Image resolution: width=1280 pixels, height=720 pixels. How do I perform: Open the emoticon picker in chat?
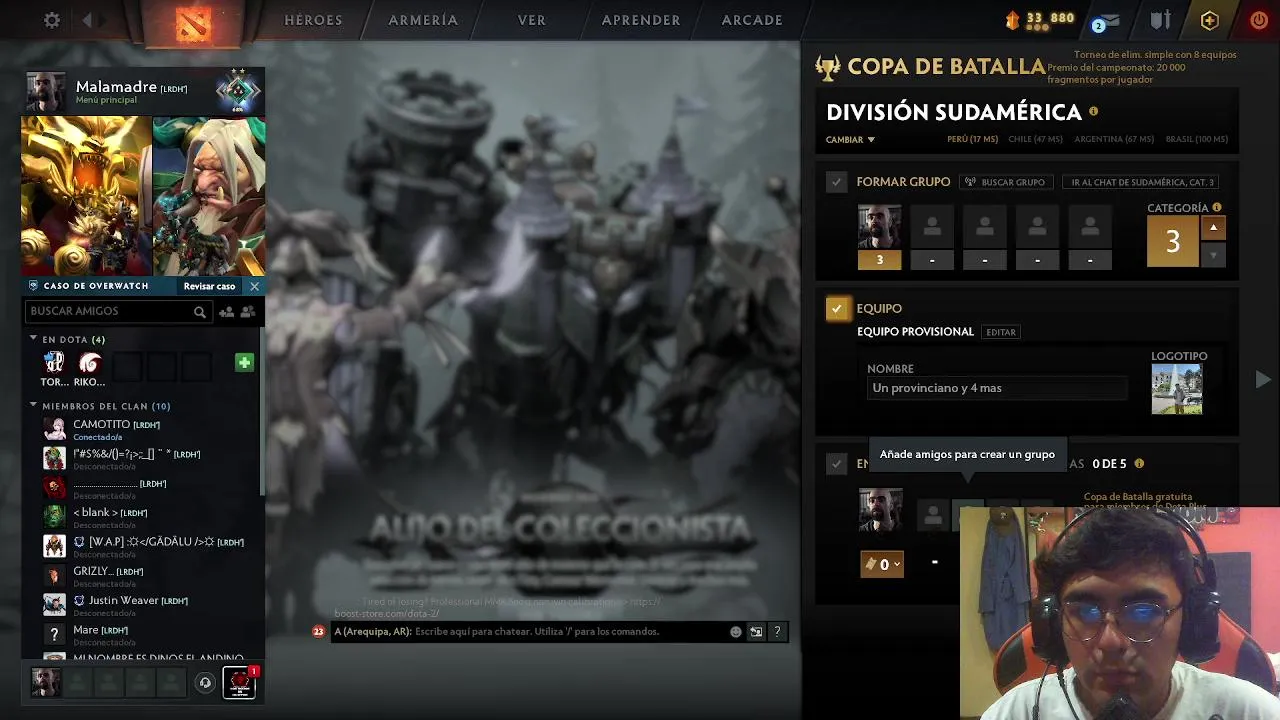point(736,632)
